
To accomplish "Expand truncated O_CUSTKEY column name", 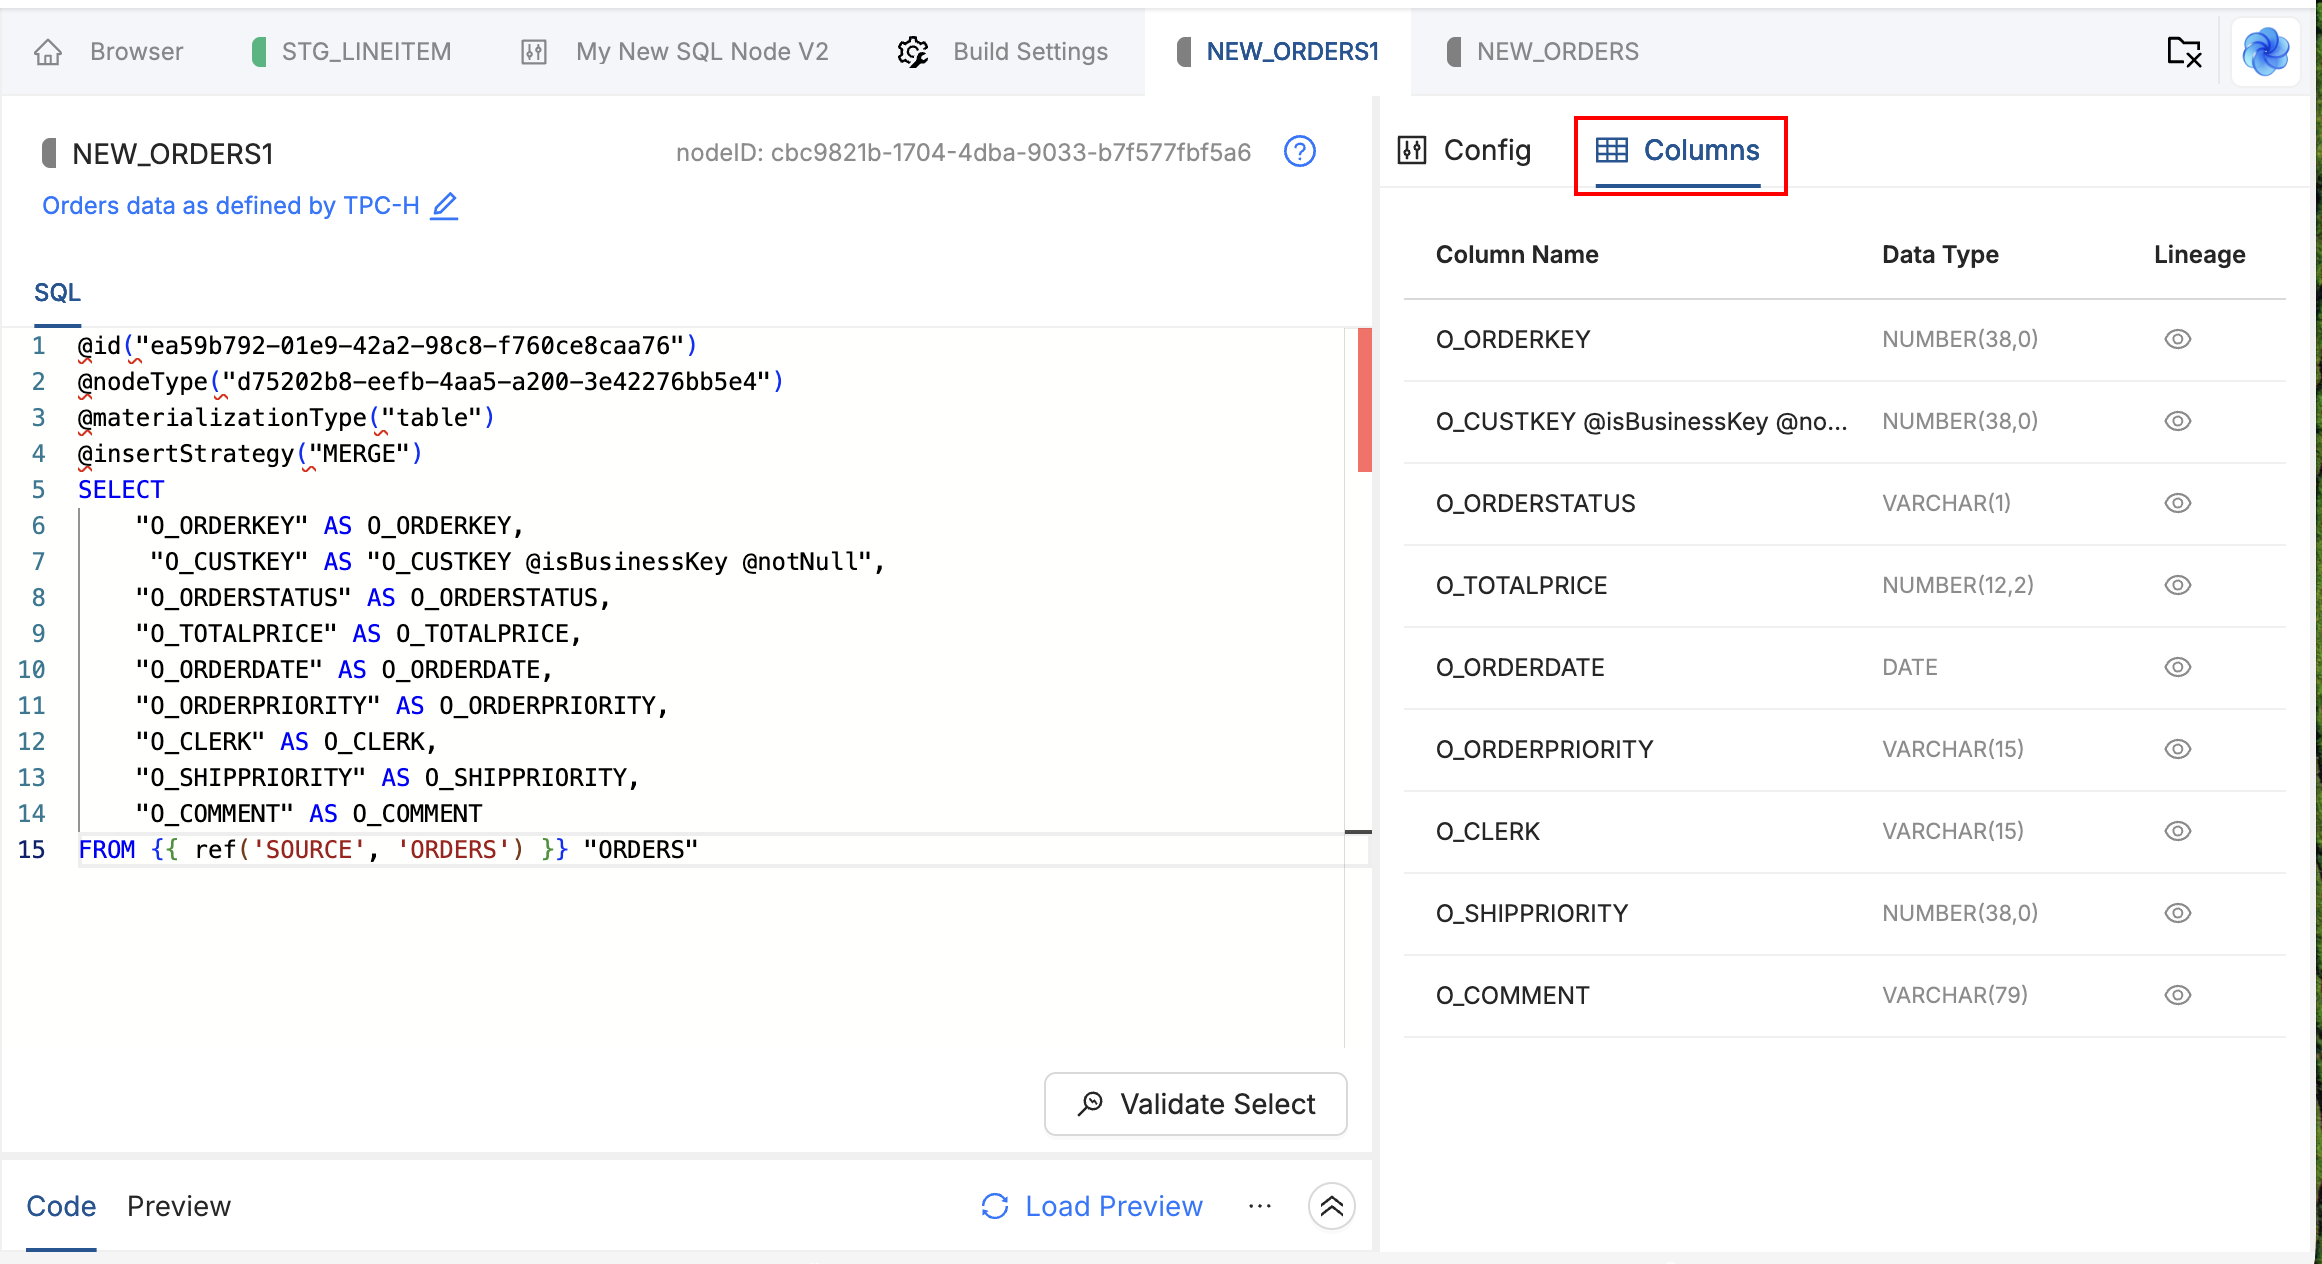I will (x=1640, y=421).
